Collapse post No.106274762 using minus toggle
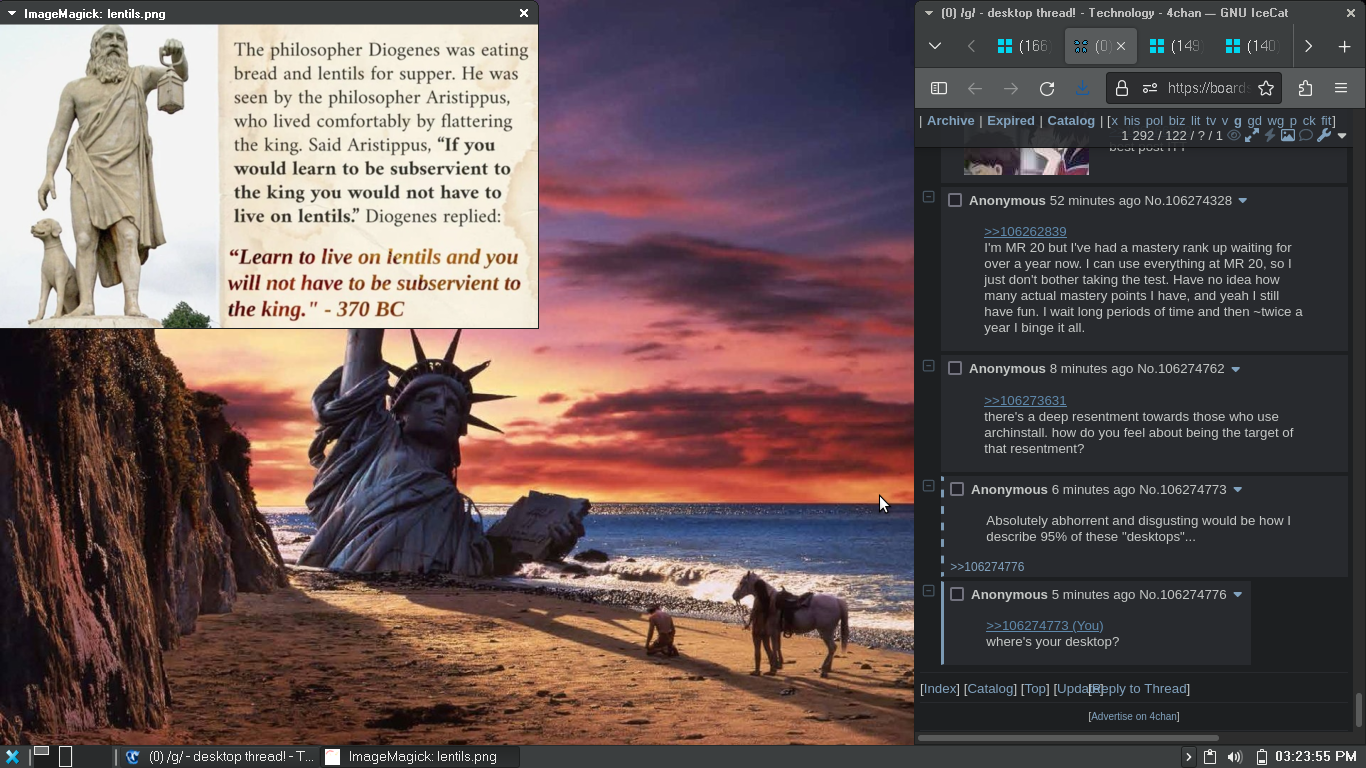The width and height of the screenshot is (1366, 768). point(928,366)
